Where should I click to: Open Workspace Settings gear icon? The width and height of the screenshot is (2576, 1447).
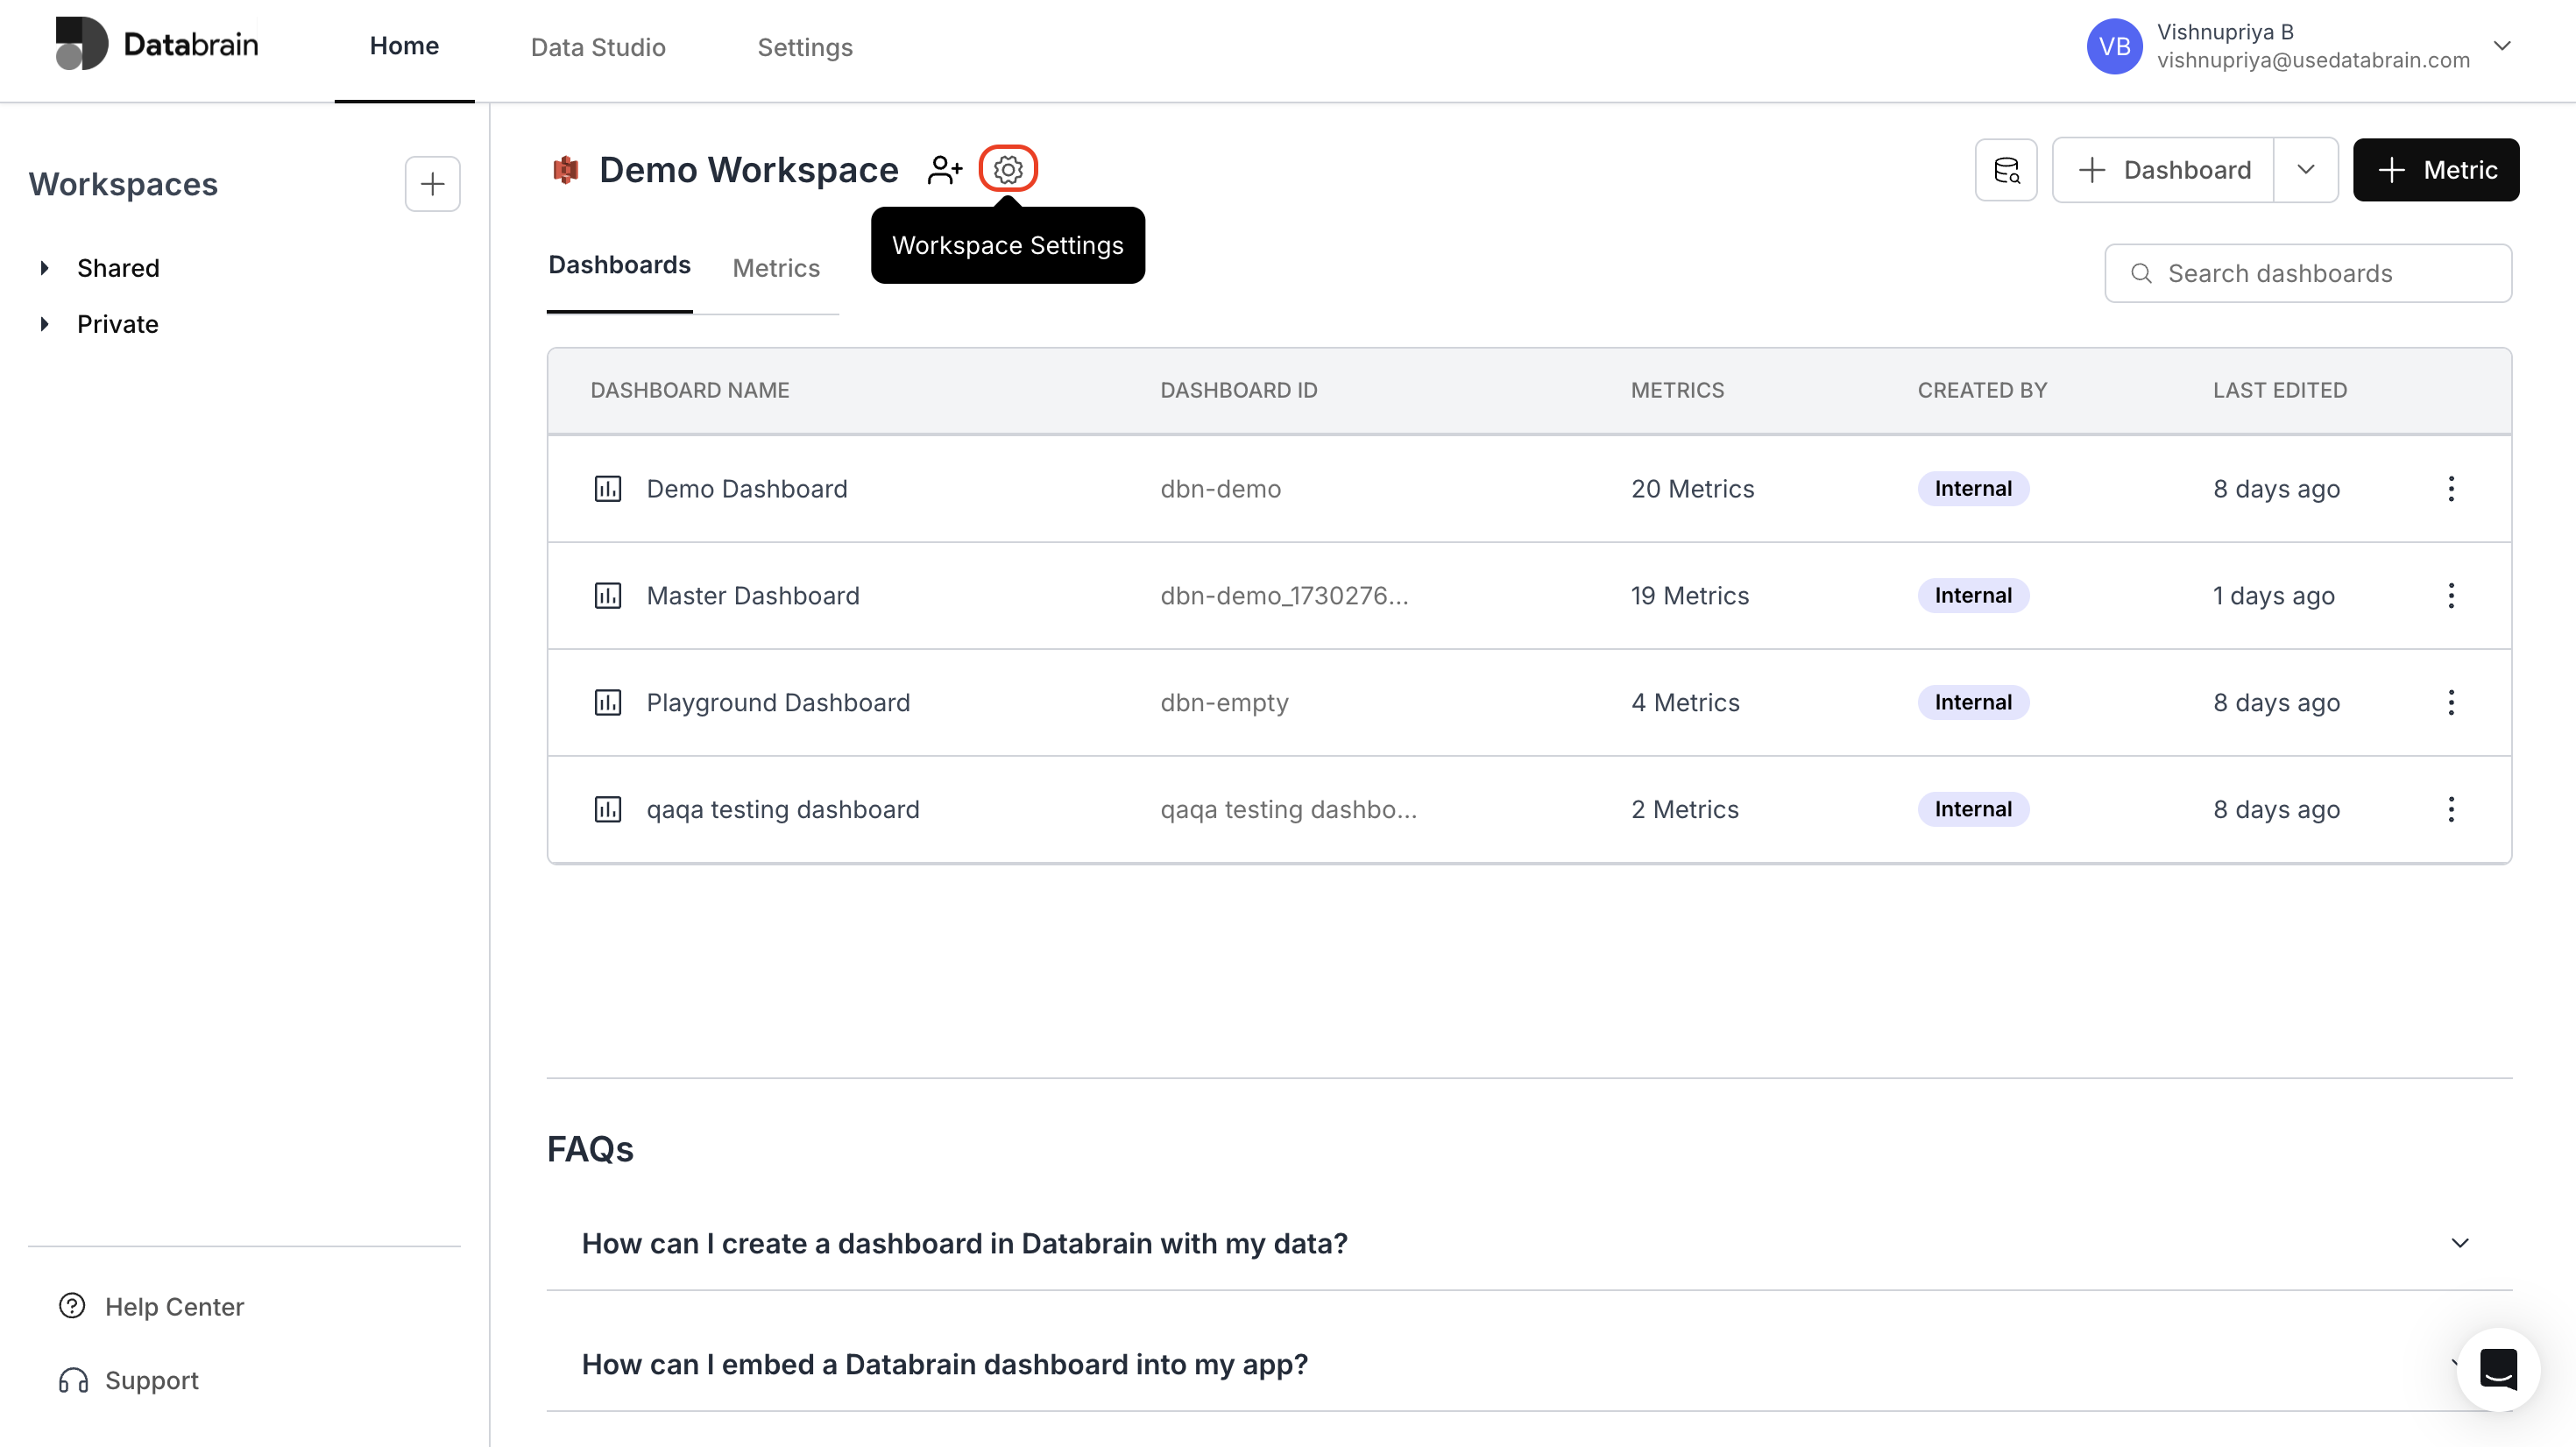pos(1008,169)
